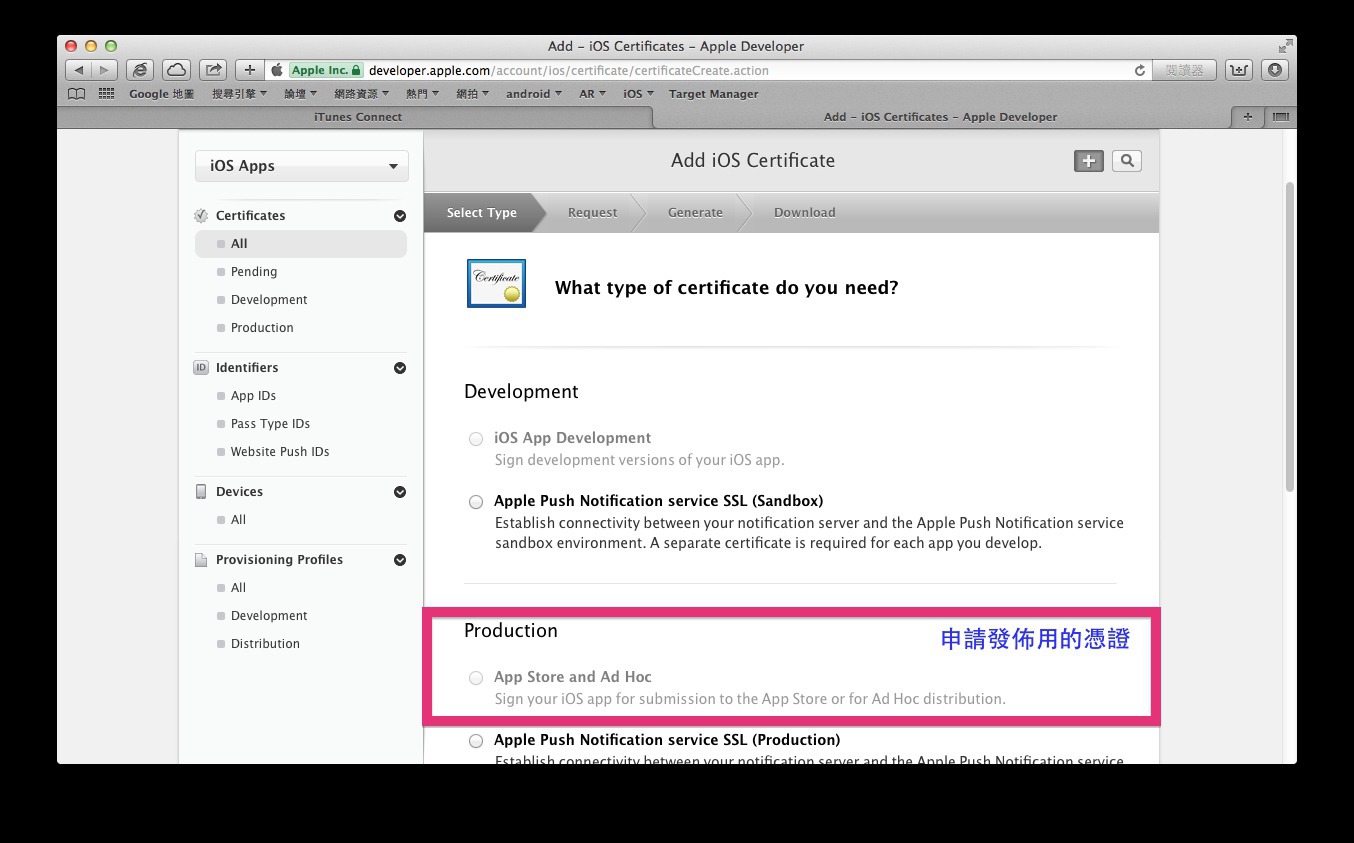Viewport: 1354px width, 843px height.
Task: Click the Share button in Safari toolbar
Action: (213, 70)
